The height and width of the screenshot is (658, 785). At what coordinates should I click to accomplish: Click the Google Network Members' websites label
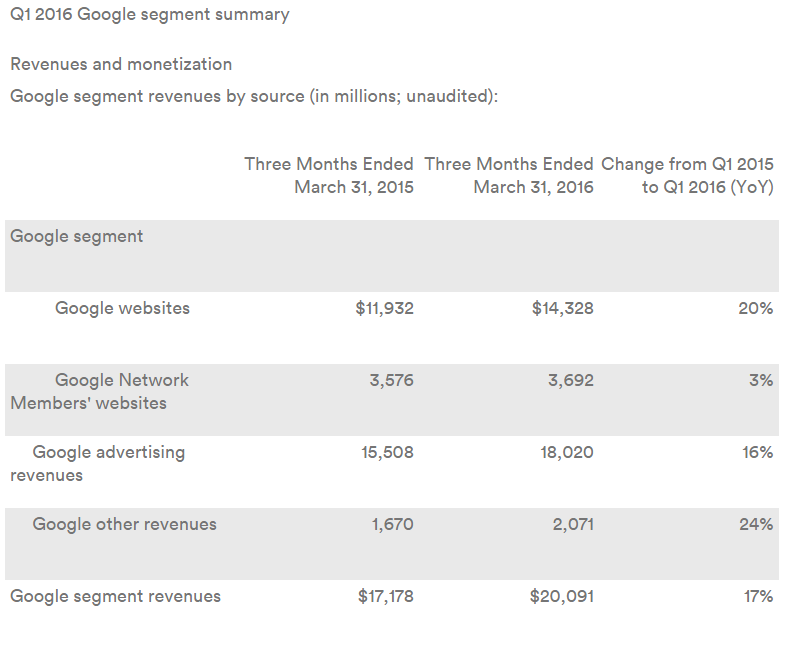point(100,392)
